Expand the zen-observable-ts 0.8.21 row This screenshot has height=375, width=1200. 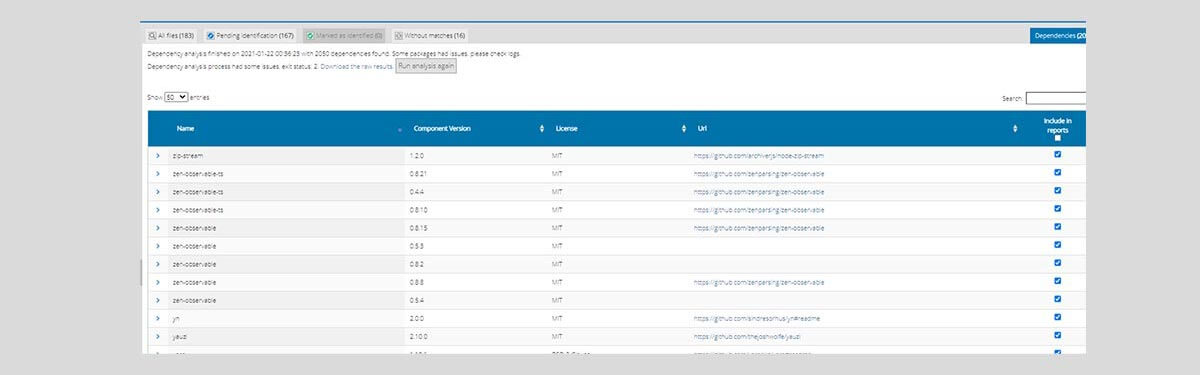tap(157, 173)
